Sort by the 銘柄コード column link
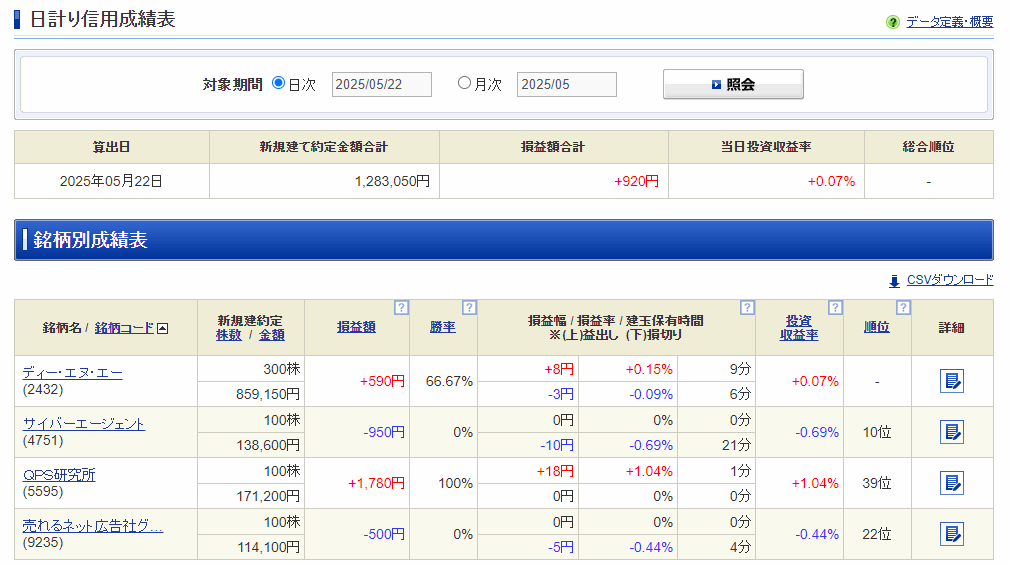 click(x=124, y=328)
